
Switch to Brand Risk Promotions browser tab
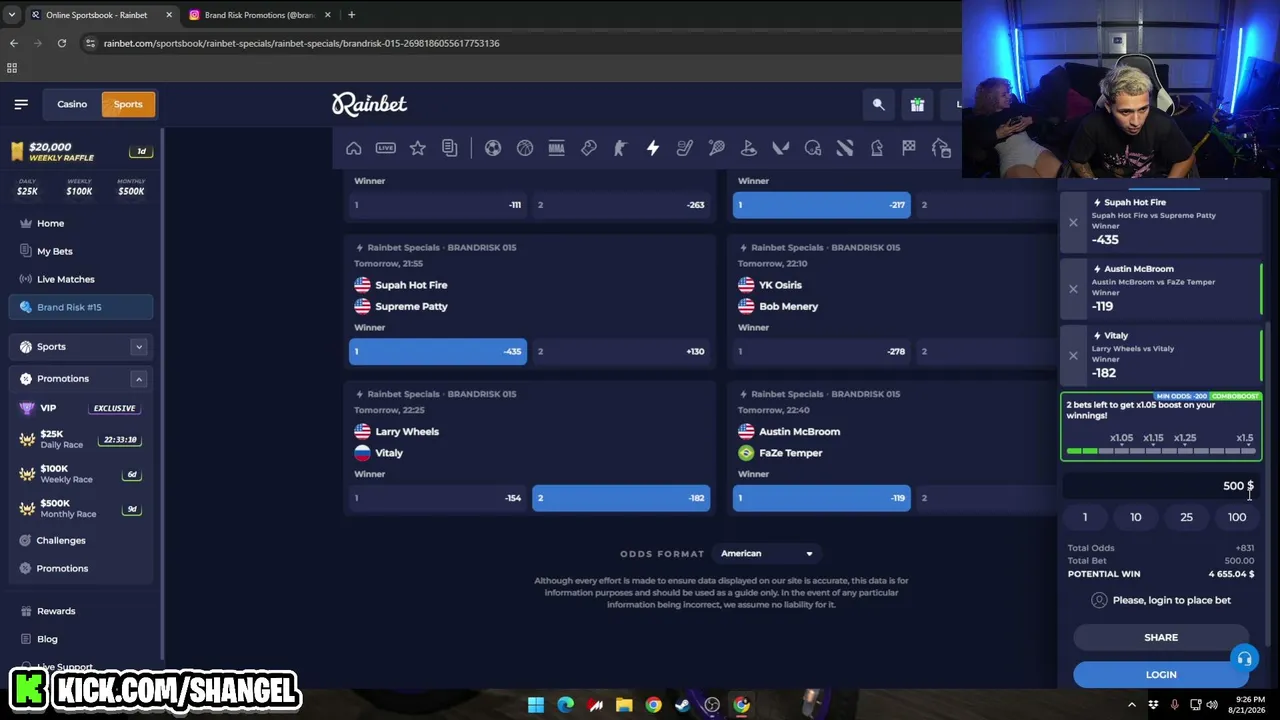pyautogui.click(x=259, y=15)
